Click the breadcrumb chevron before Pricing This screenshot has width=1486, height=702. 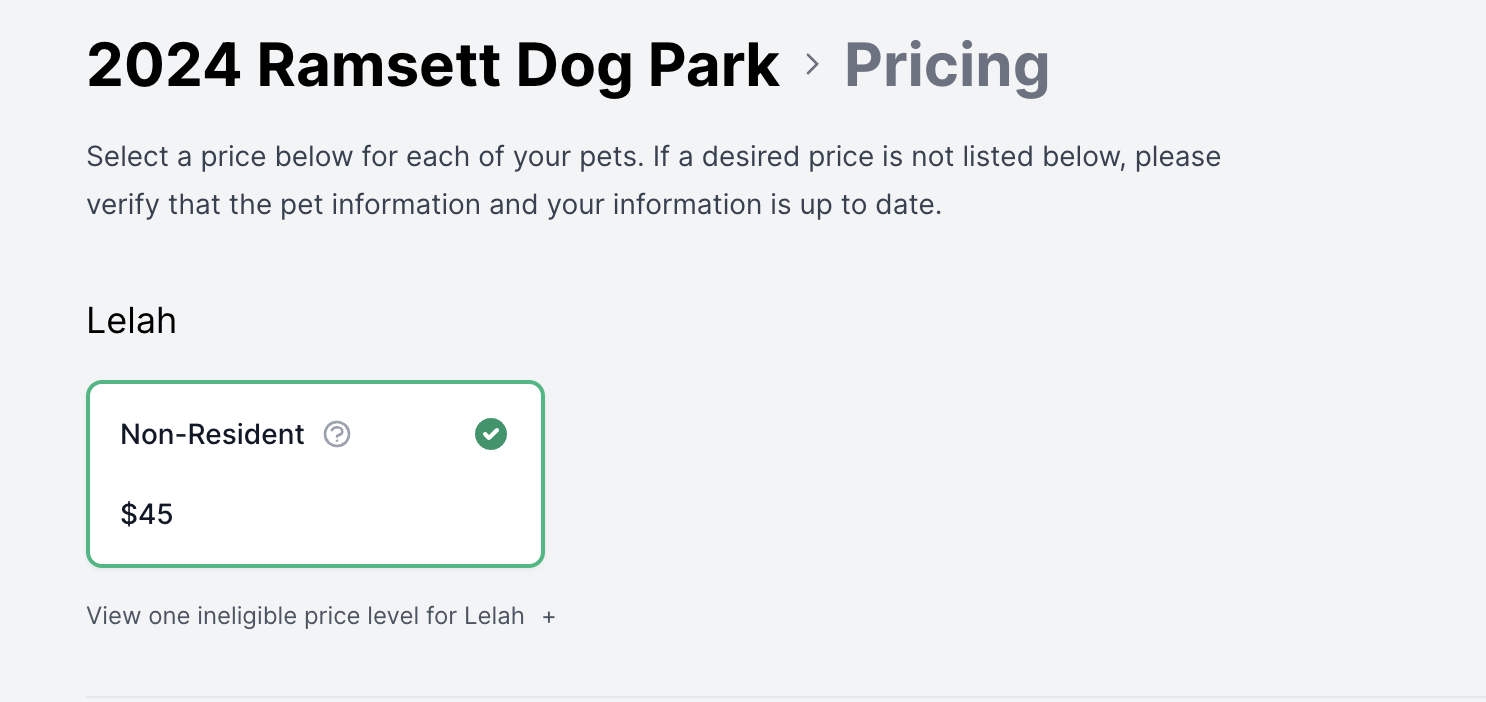pos(812,65)
